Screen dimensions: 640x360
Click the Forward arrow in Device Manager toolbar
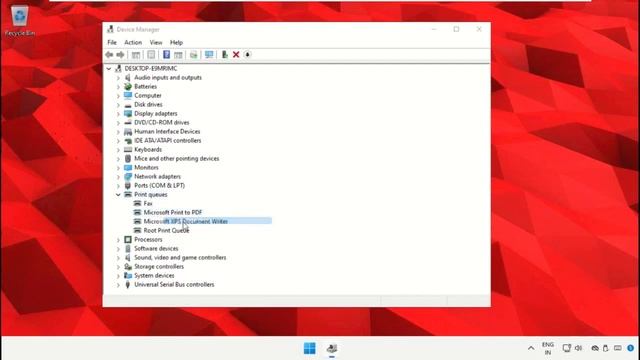click(120, 55)
